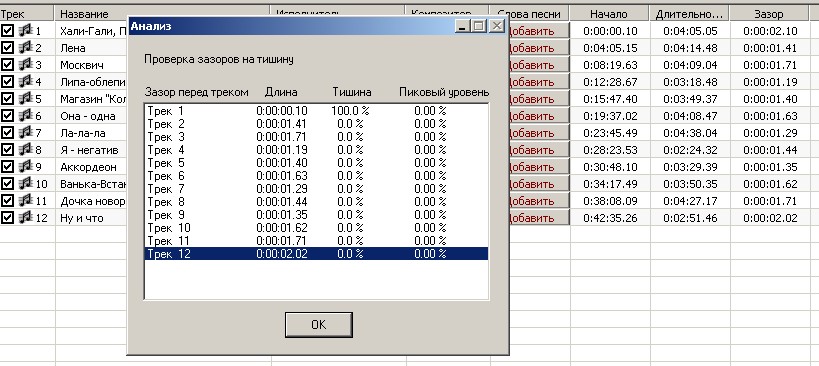Screen dimensions: 819x366
Task: Toggle checkbox for track 6 Она - одна
Action: (7, 115)
